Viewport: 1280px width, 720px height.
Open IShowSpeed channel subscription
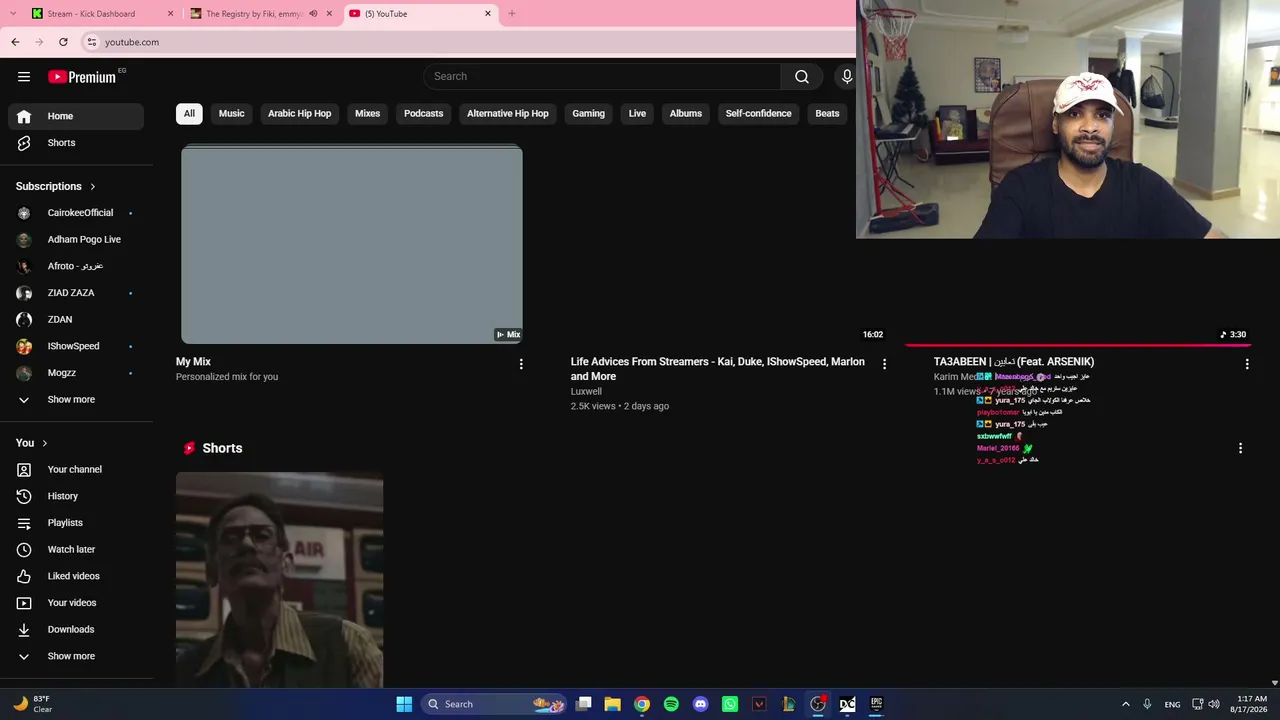[x=76, y=346]
